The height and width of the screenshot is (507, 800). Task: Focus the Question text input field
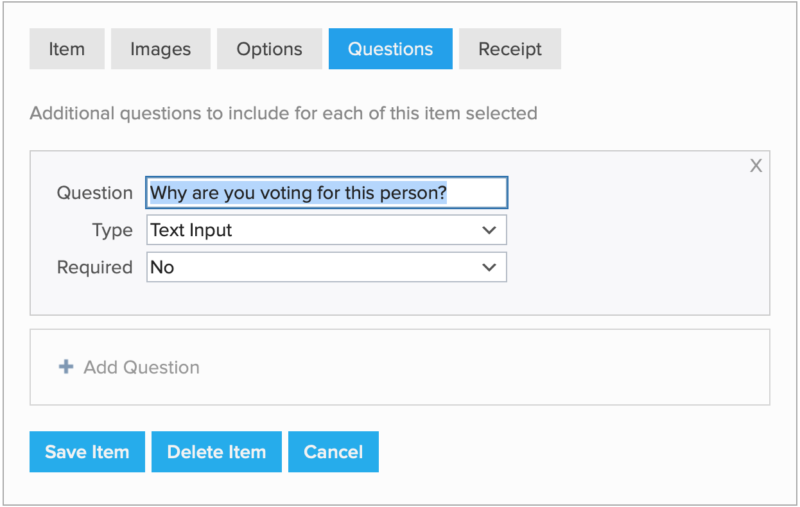[x=326, y=193]
